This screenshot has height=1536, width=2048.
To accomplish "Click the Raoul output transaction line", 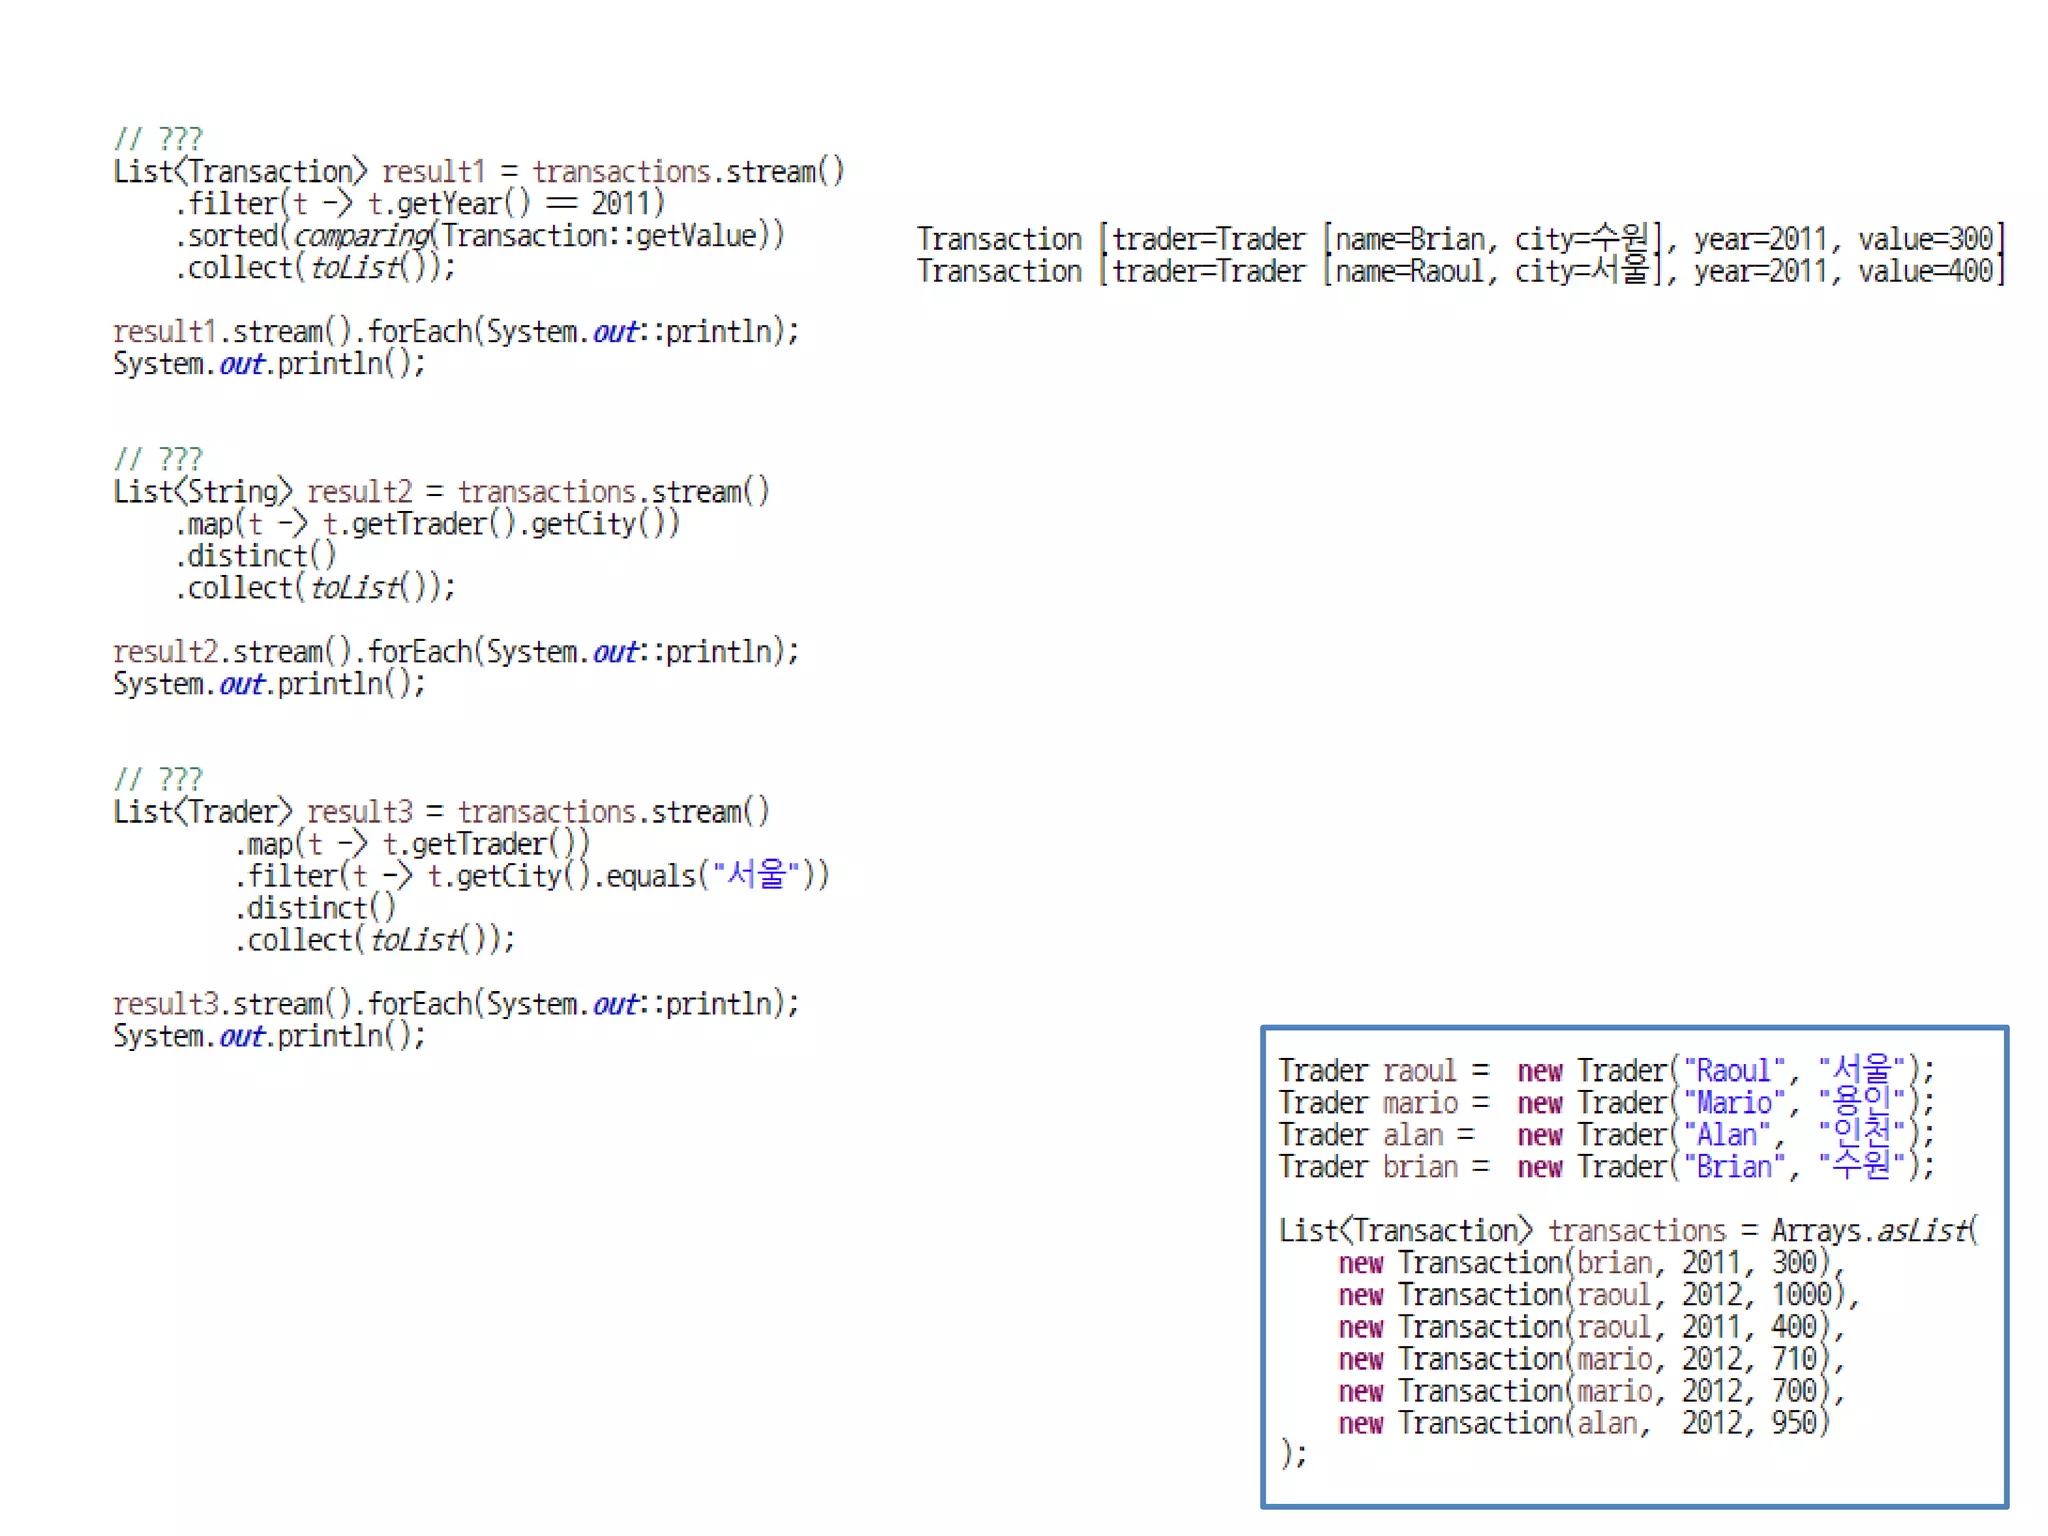I will point(1460,271).
